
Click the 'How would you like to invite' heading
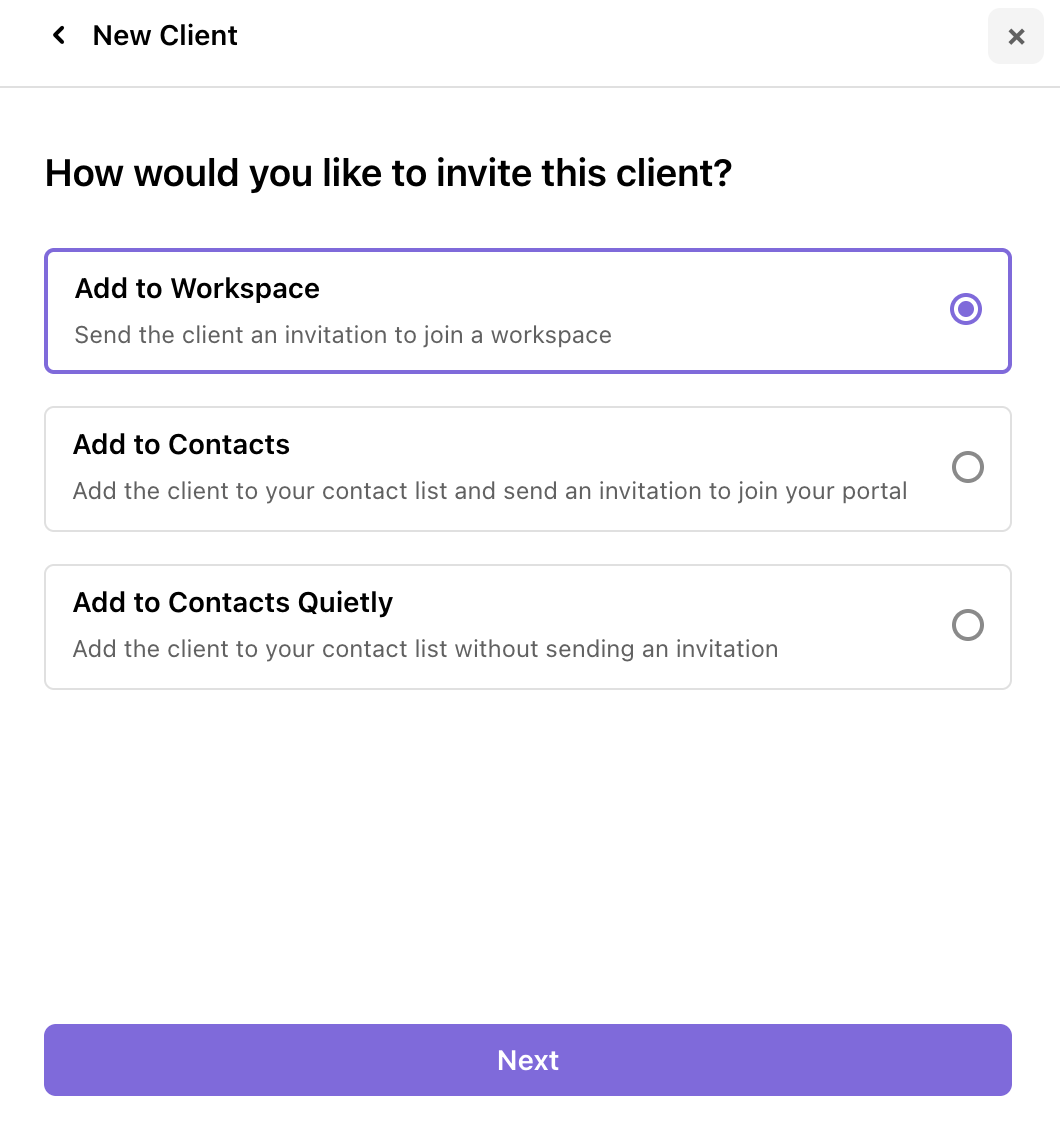tap(388, 173)
